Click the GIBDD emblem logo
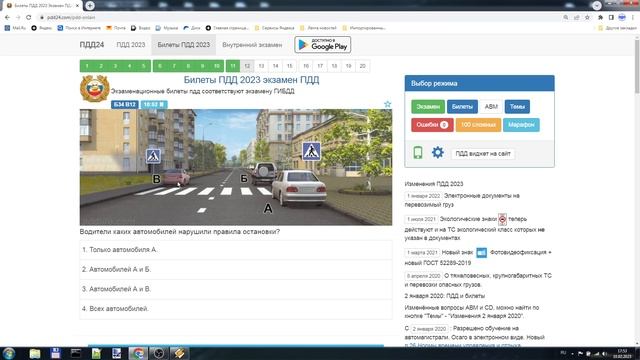 point(94,88)
